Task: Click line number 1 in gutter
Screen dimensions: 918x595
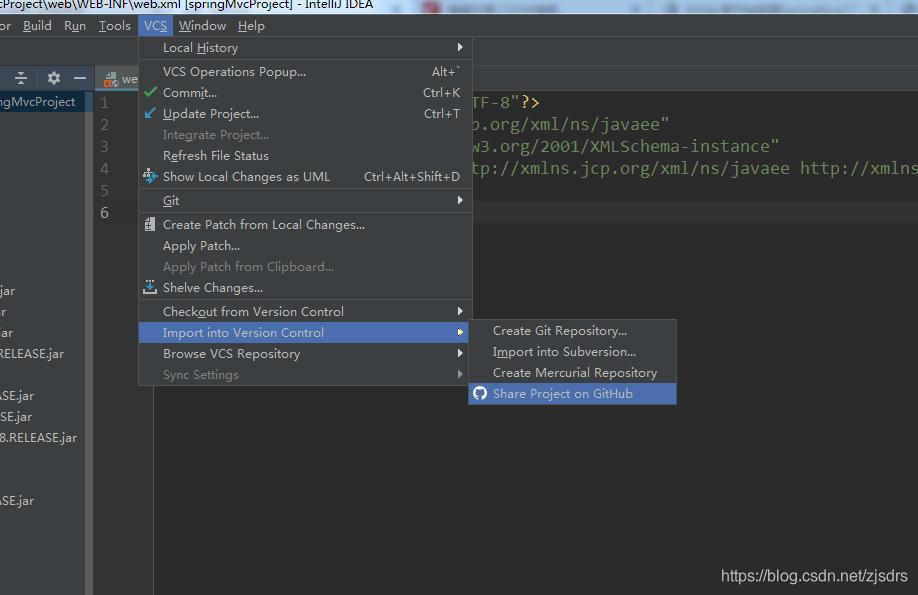Action: pyautogui.click(x=104, y=102)
